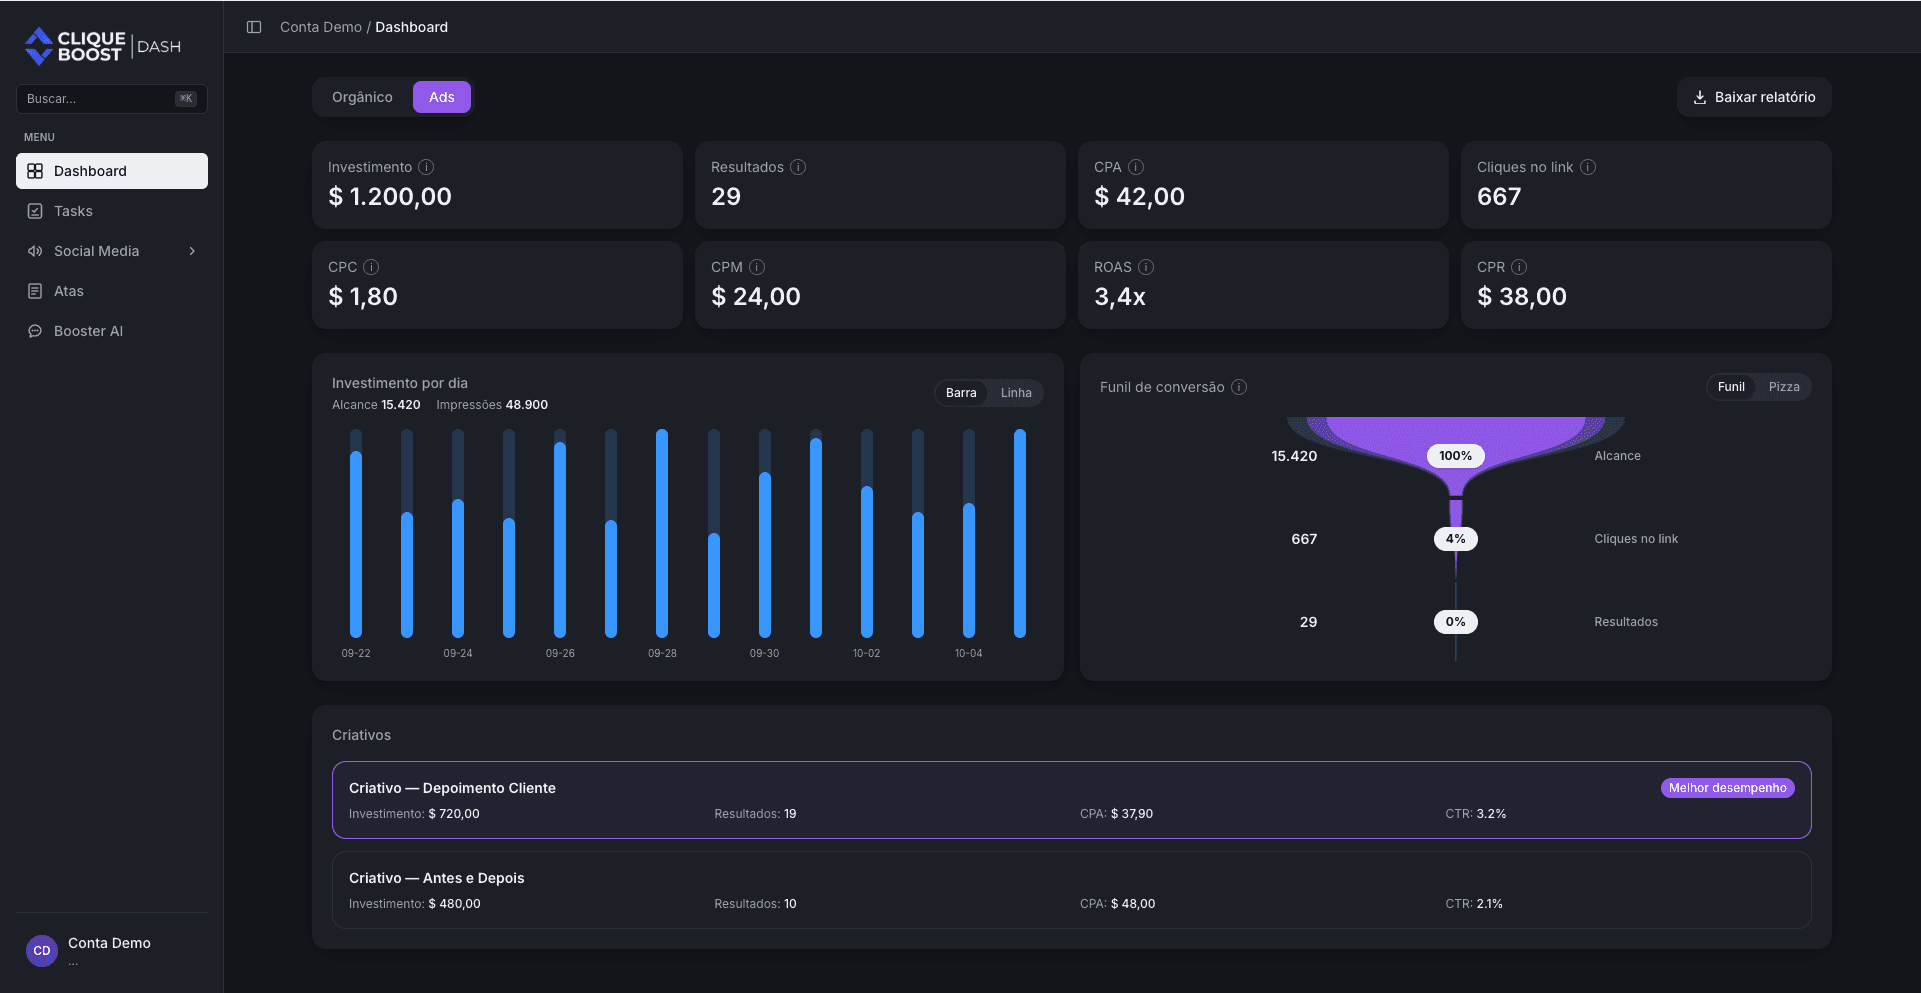The image size is (1921, 993).
Task: Open Booster AI in the sidebar menu
Action: click(x=112, y=331)
